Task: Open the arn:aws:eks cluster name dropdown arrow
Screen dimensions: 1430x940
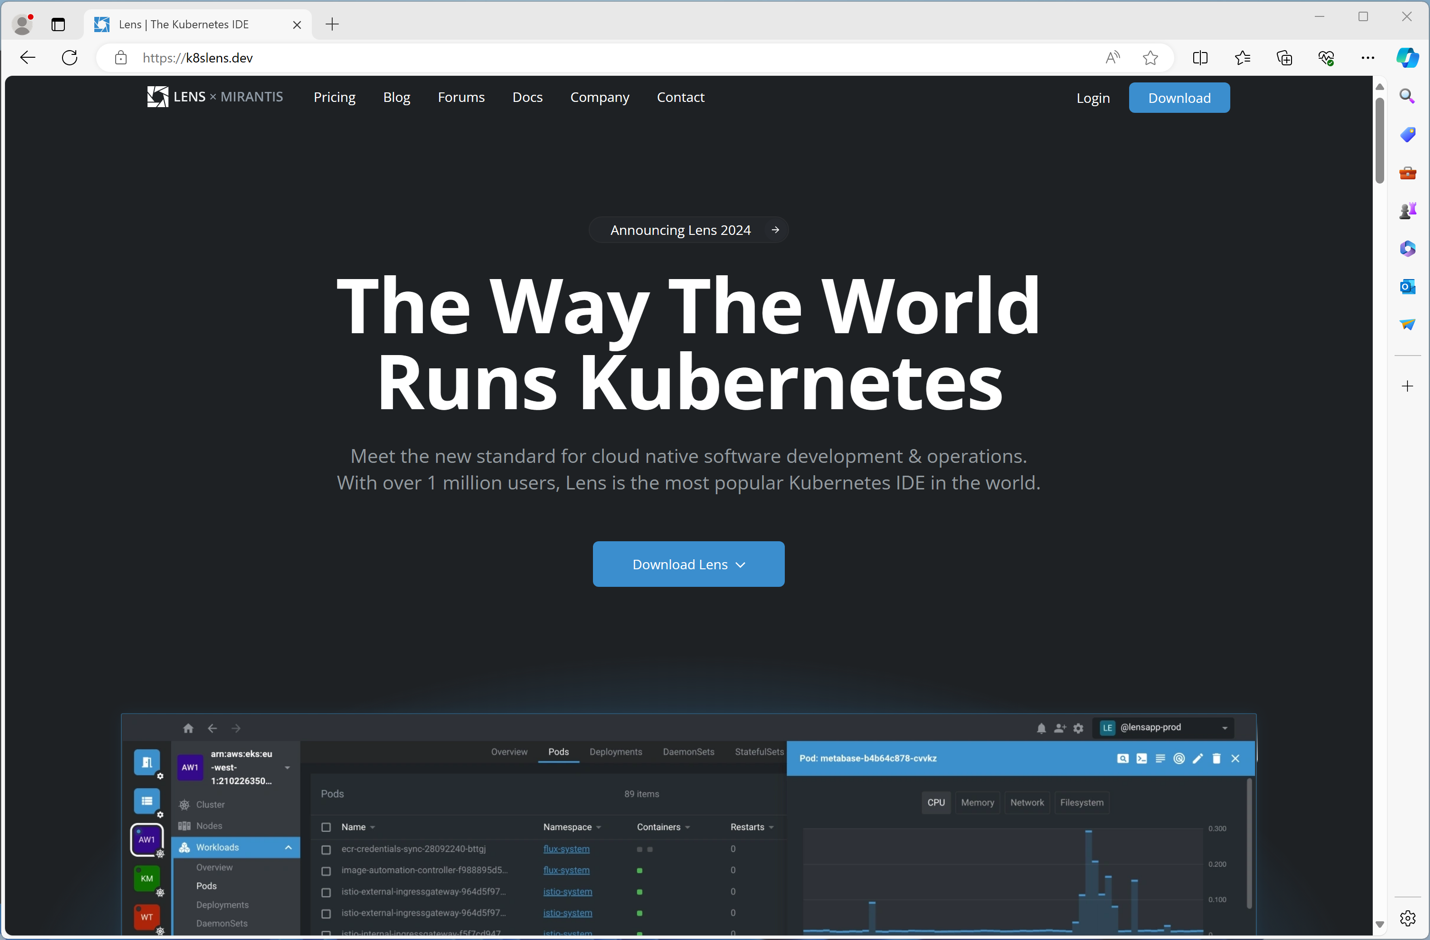Action: [x=287, y=768]
